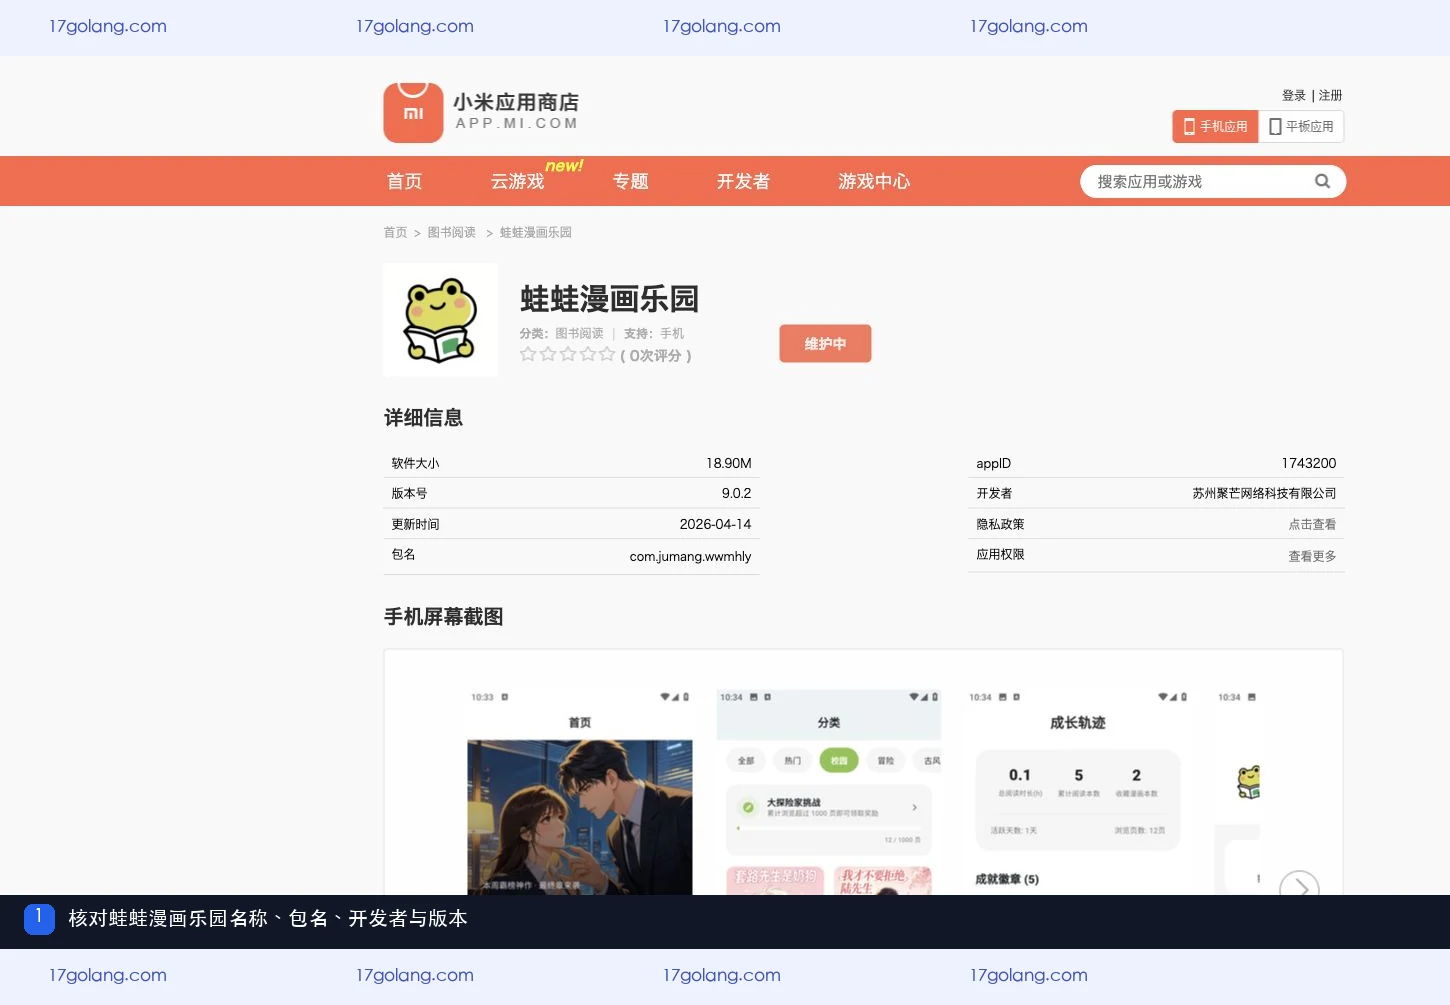Click package name com.jumang.wwmhly
Screen dimensions: 1450x1005
click(690, 556)
